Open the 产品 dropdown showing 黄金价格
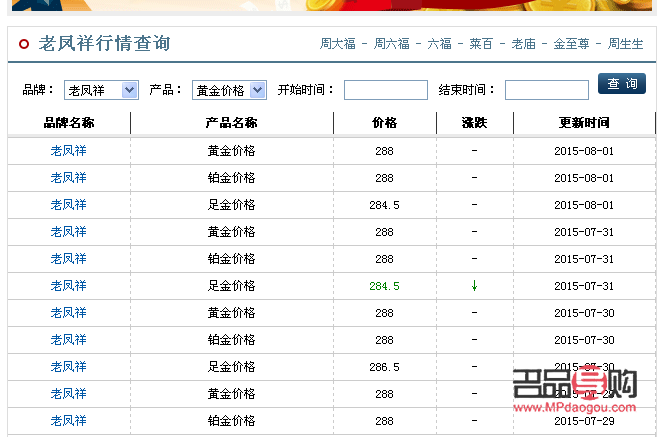Viewport: 660px width, 437px height. pyautogui.click(x=229, y=90)
